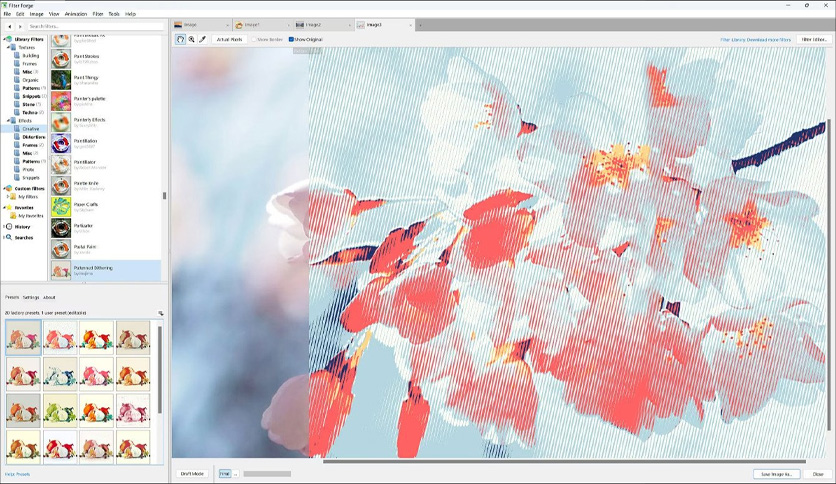836x484 pixels.
Task: Switch to the About tab
Action: [x=49, y=297]
